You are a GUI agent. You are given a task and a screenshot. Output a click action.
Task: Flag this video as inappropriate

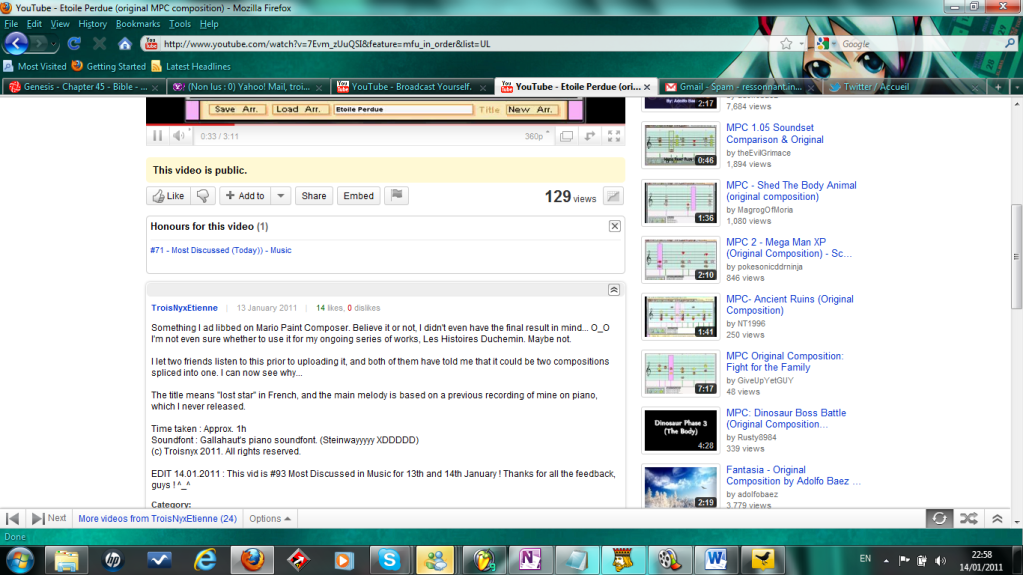[x=397, y=196]
